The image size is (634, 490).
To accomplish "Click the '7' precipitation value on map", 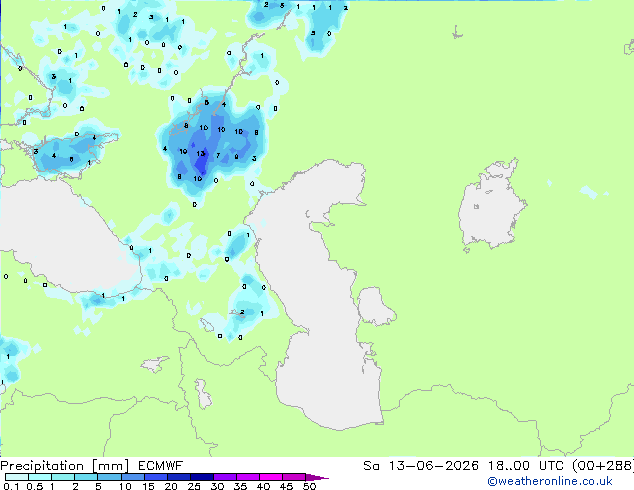I will pyautogui.click(x=218, y=155).
